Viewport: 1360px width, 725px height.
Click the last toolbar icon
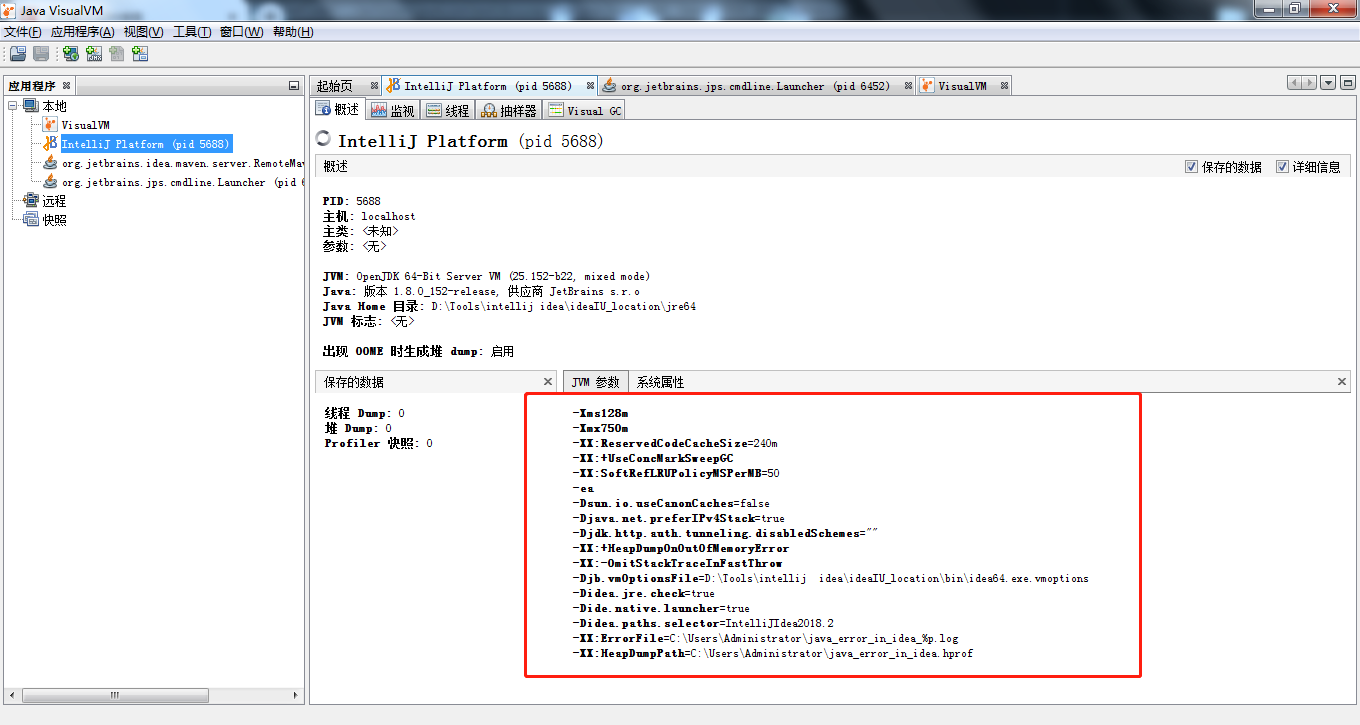[x=140, y=54]
